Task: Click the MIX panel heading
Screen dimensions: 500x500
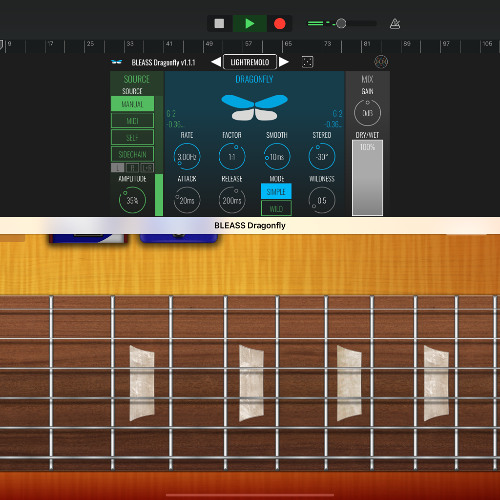Action: coord(367,79)
